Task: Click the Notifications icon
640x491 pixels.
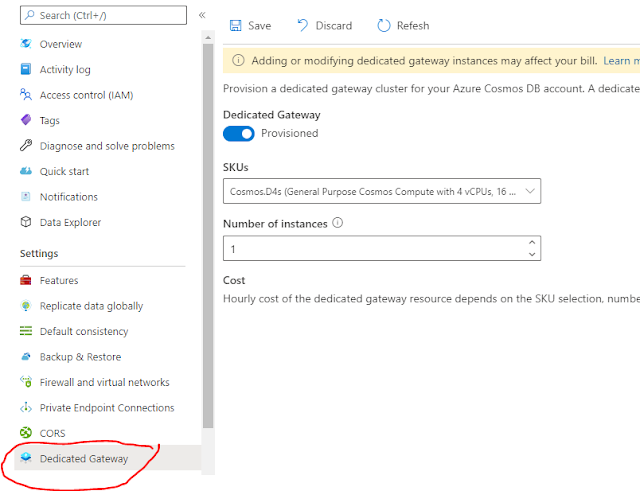Action: (x=26, y=196)
